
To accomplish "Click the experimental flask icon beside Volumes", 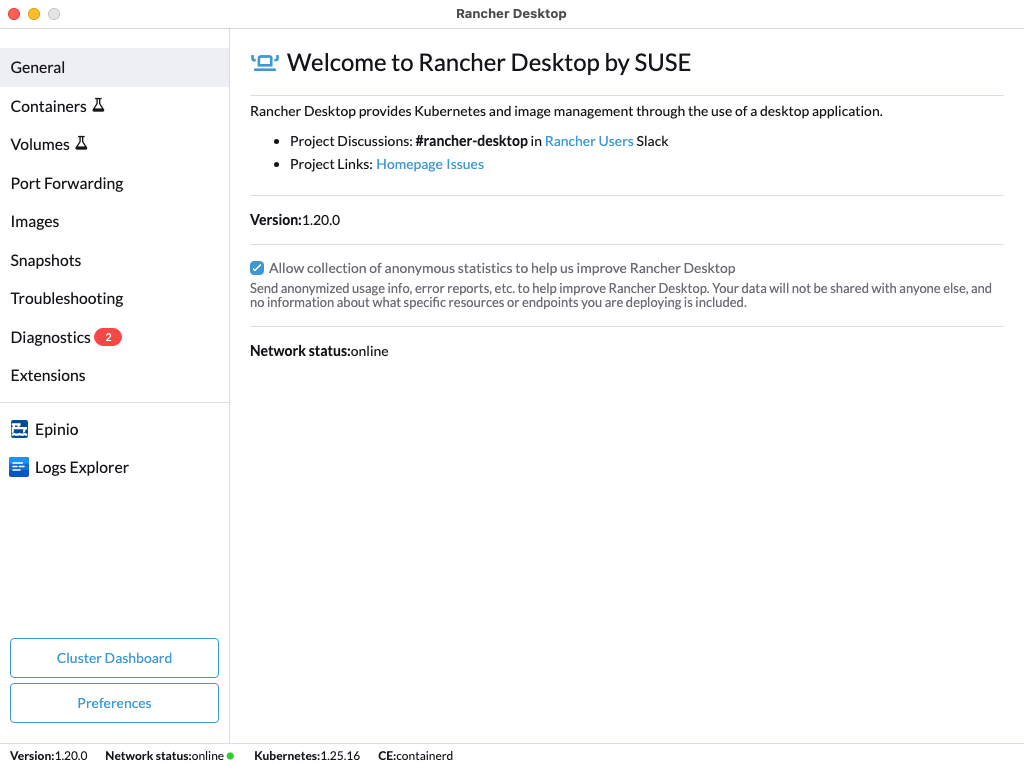I will coord(81,144).
